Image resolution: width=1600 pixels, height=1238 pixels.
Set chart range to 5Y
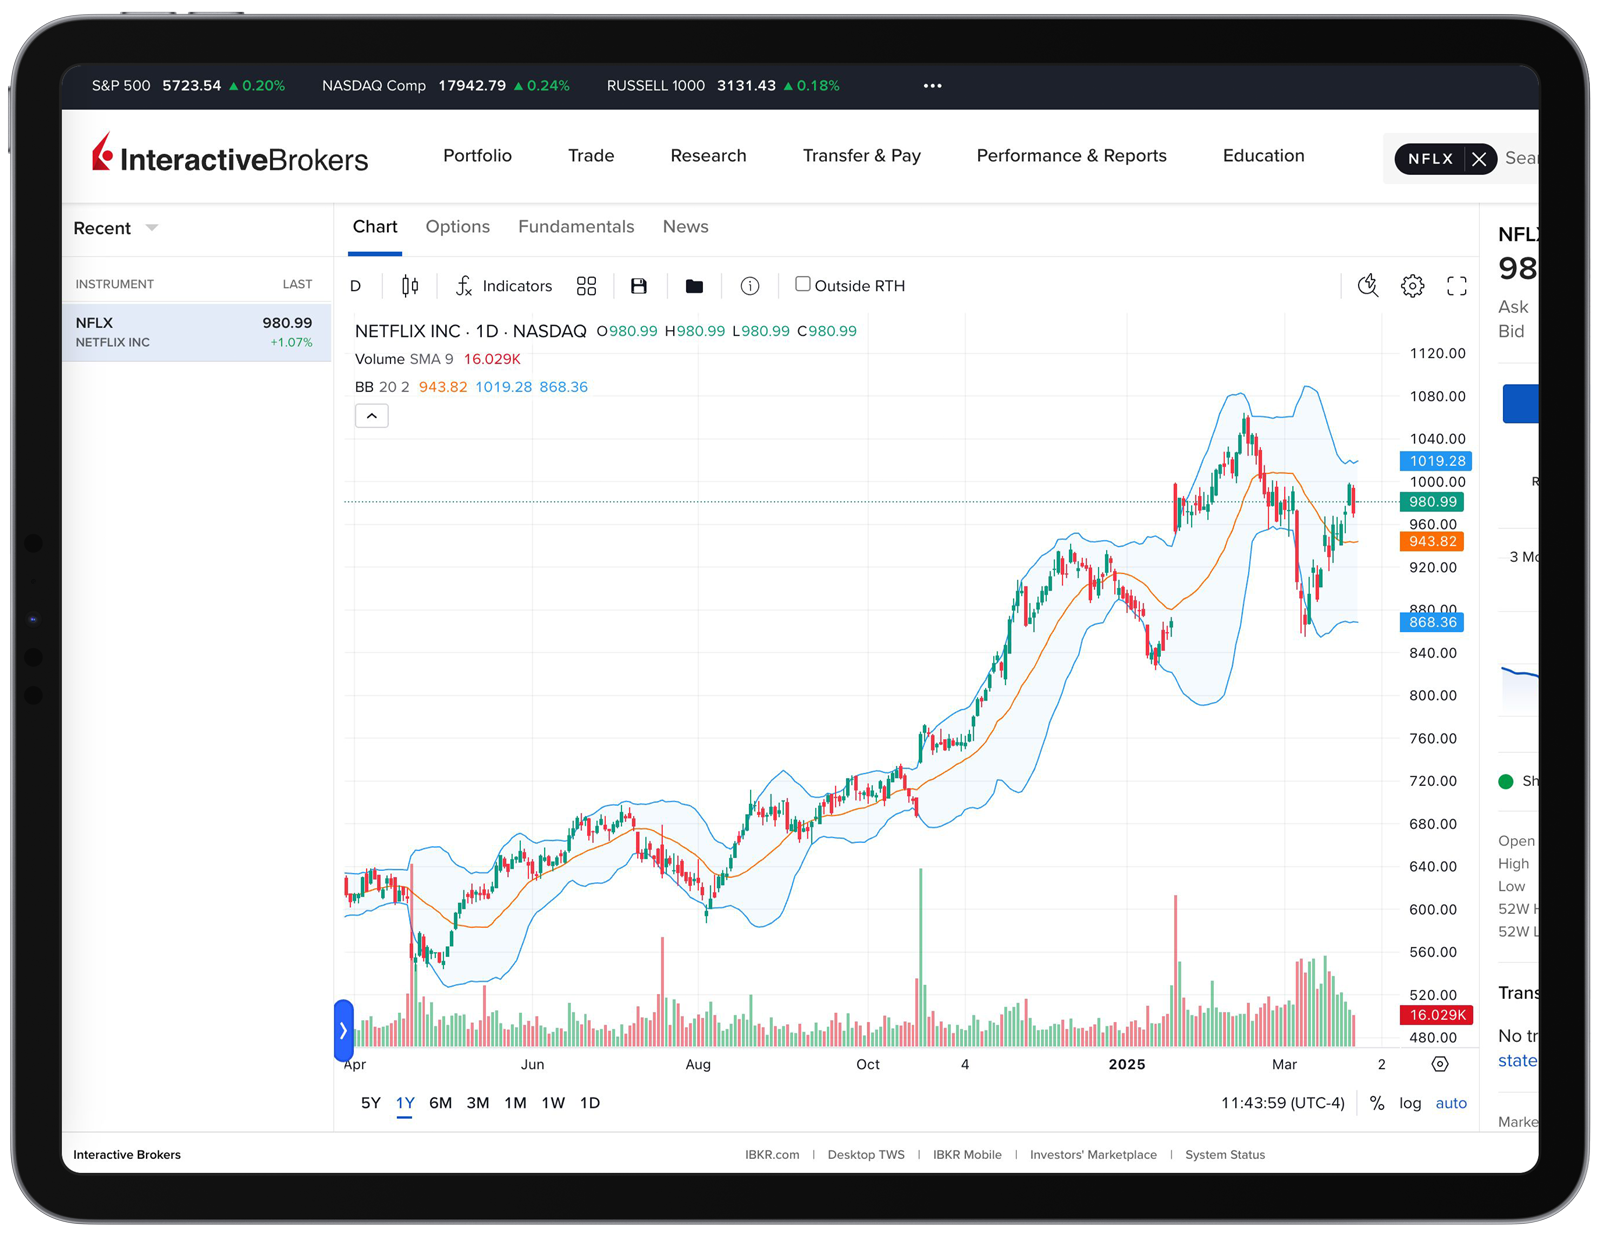pos(370,1103)
